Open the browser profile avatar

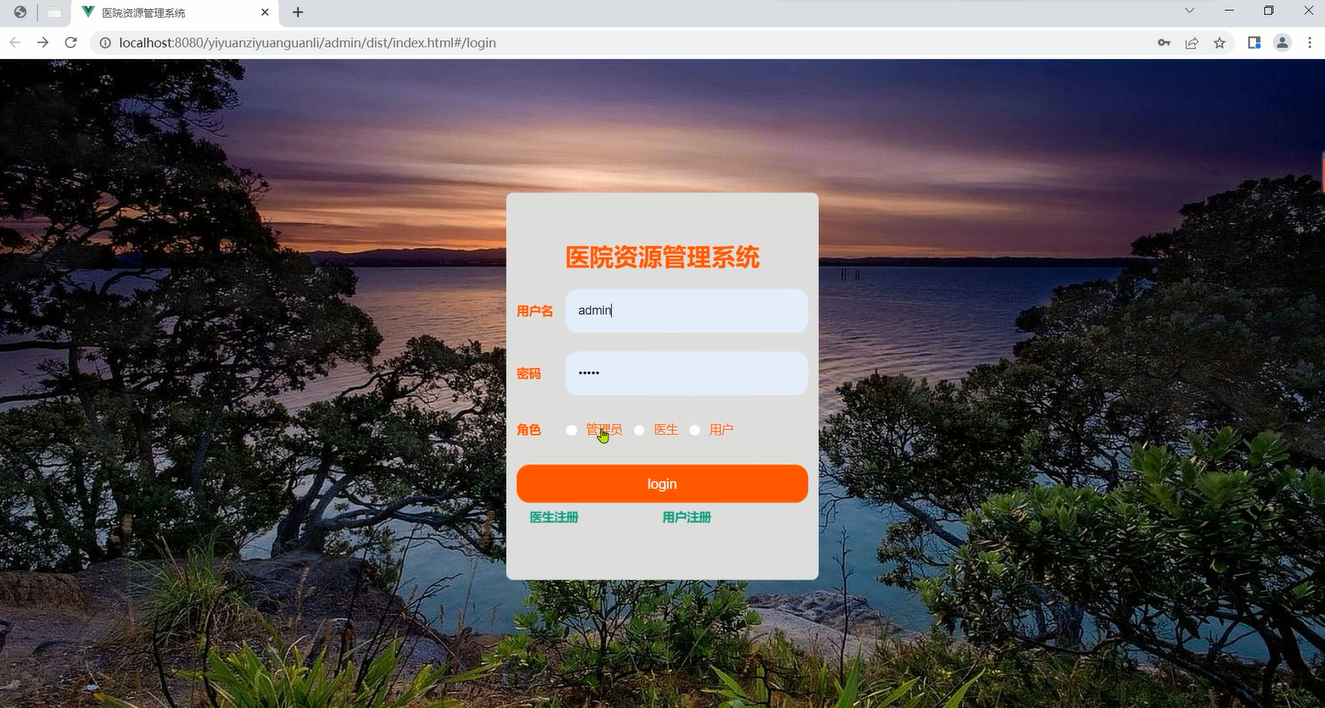coord(1282,43)
